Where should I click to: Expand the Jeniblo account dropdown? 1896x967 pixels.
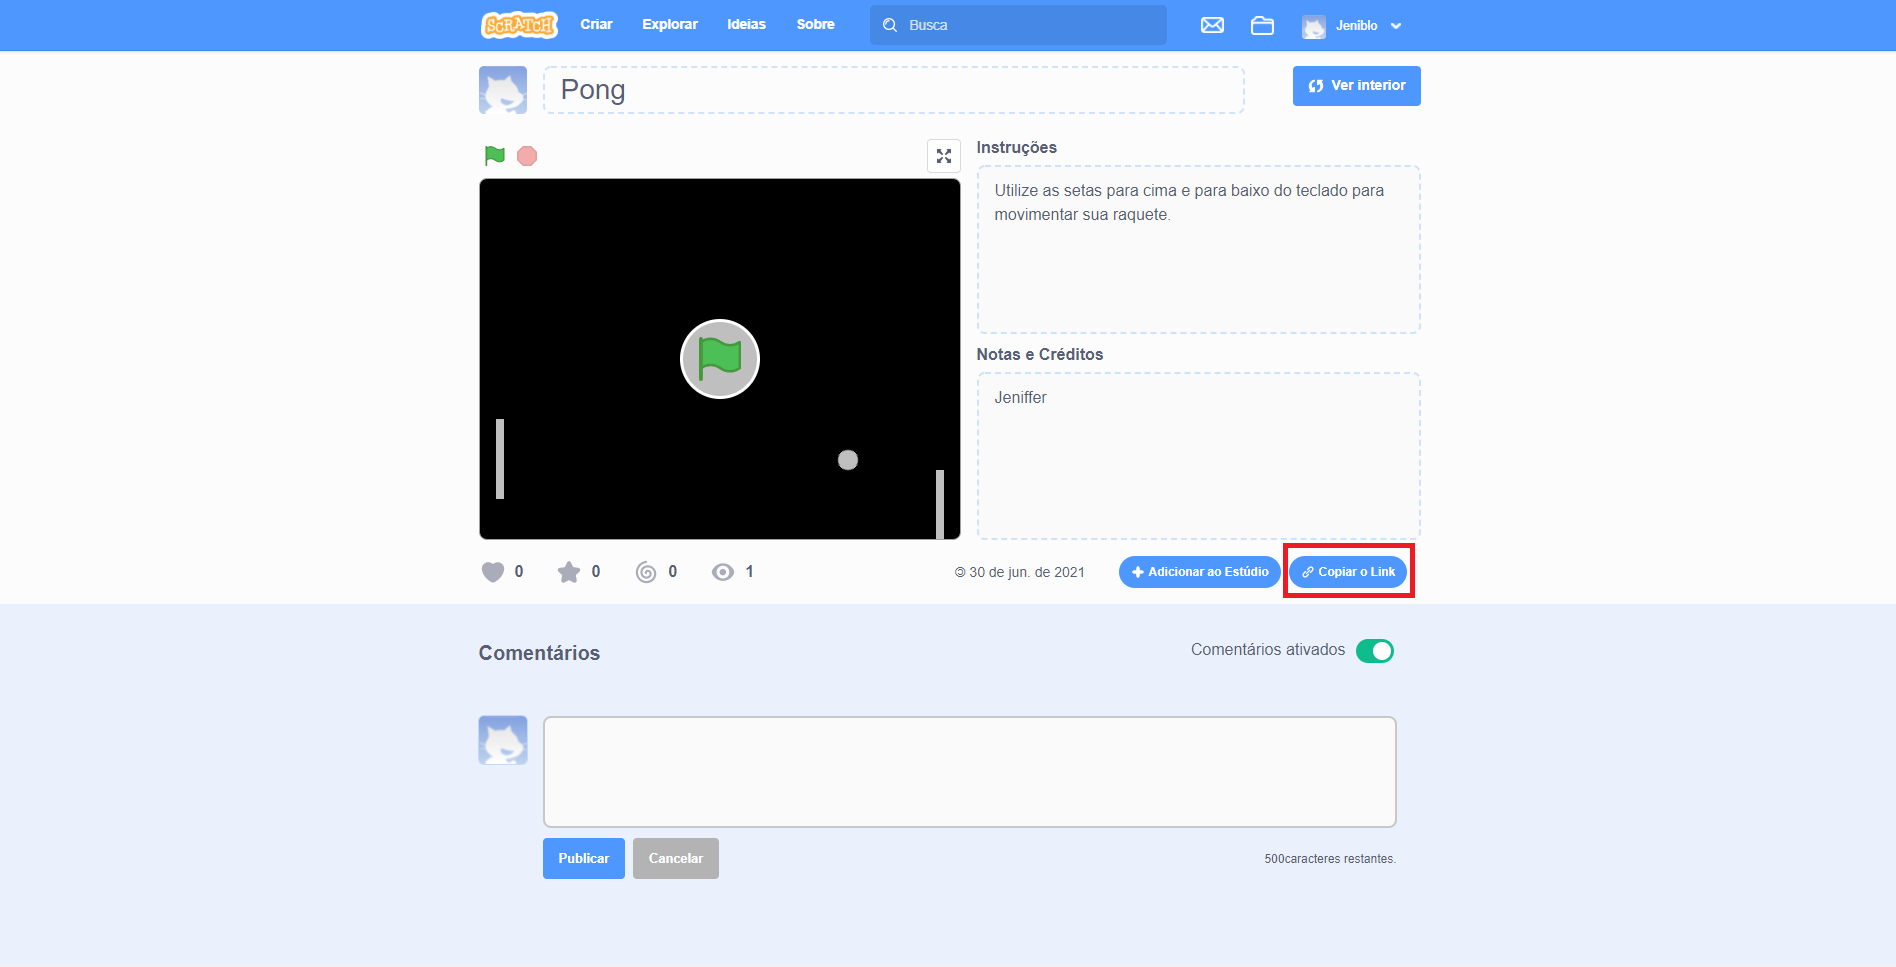[1396, 26]
